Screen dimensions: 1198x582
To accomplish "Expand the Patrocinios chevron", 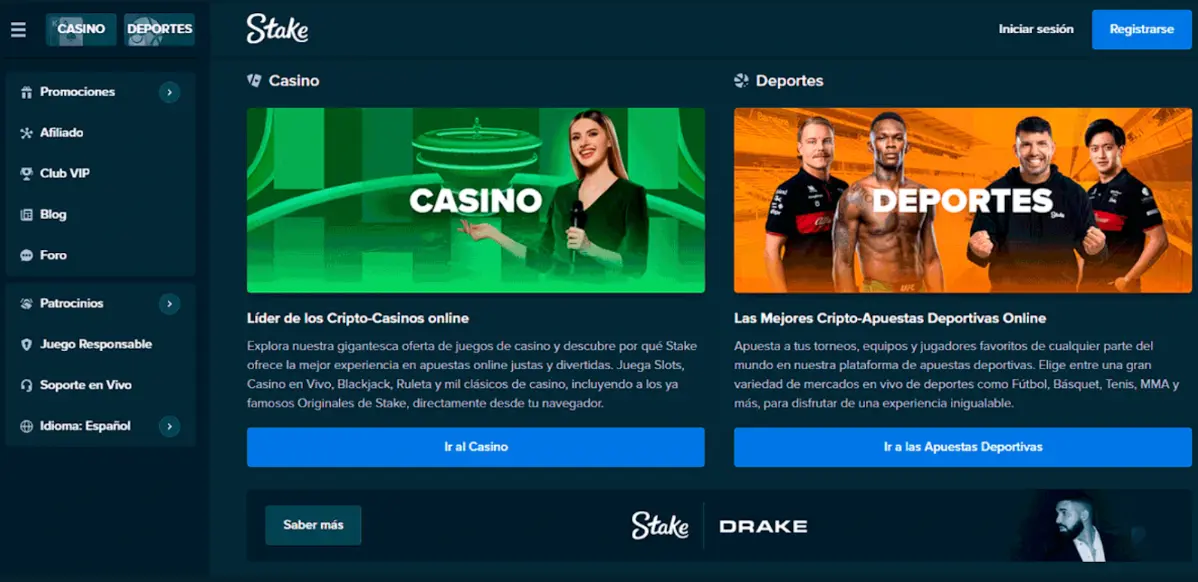I will pos(170,304).
